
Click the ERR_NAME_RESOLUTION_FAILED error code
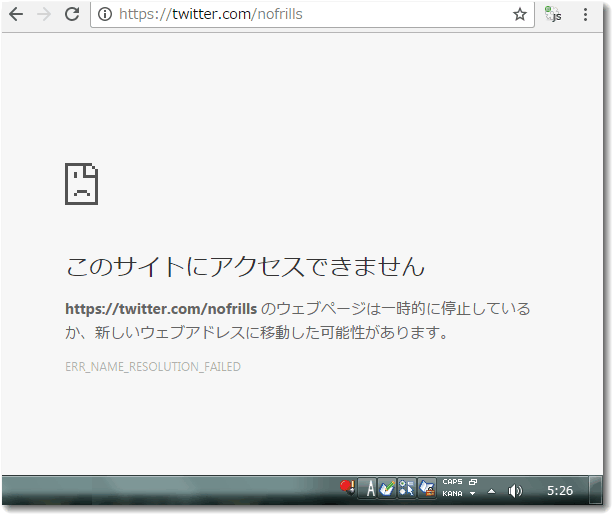(153, 366)
